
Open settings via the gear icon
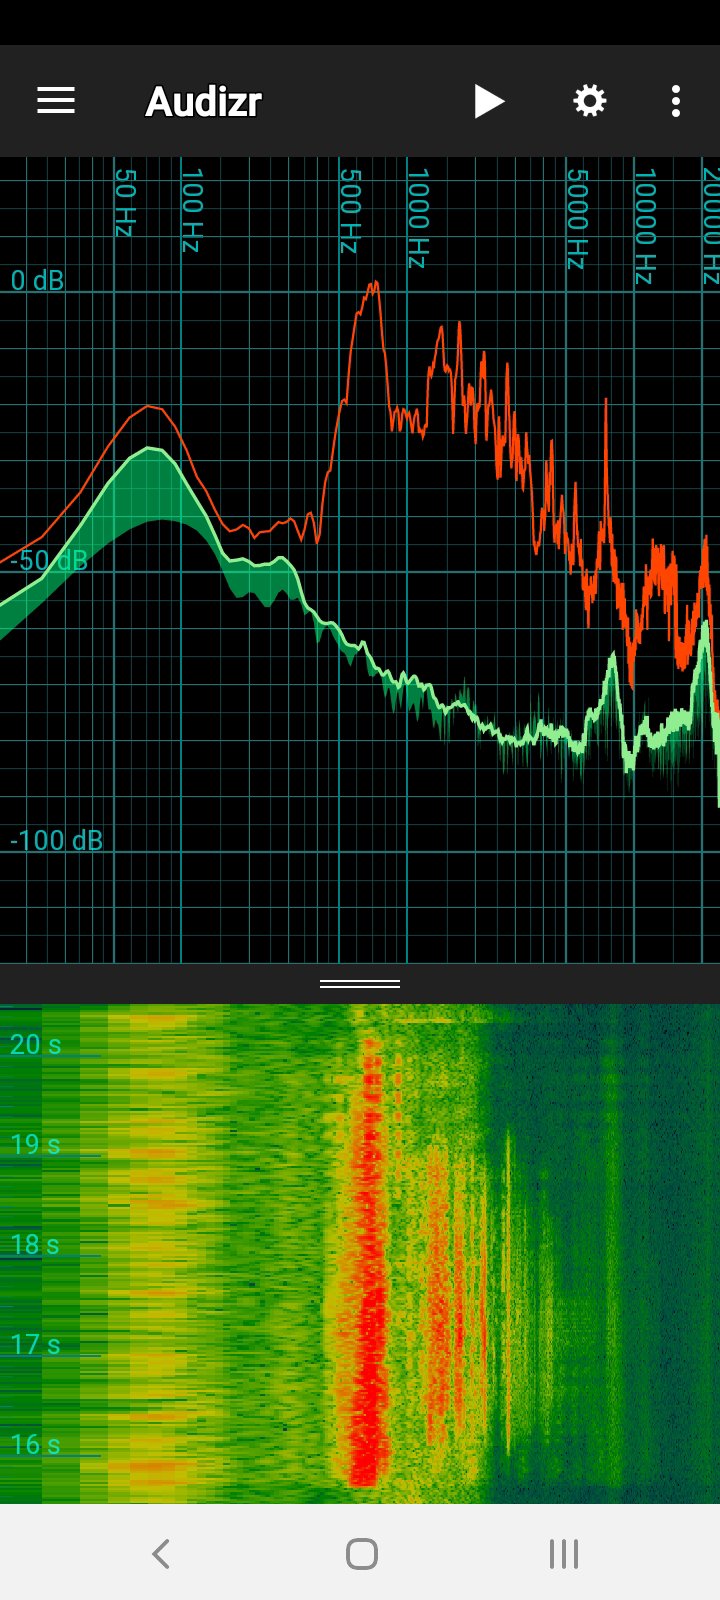point(589,101)
